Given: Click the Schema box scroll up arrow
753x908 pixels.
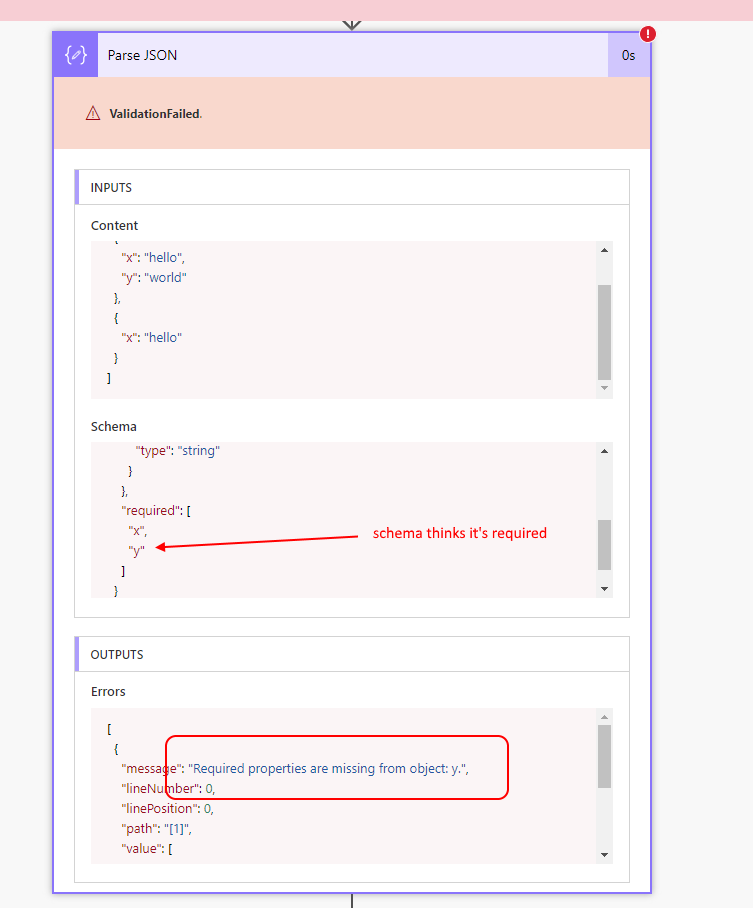Looking at the screenshot, I should point(604,451).
